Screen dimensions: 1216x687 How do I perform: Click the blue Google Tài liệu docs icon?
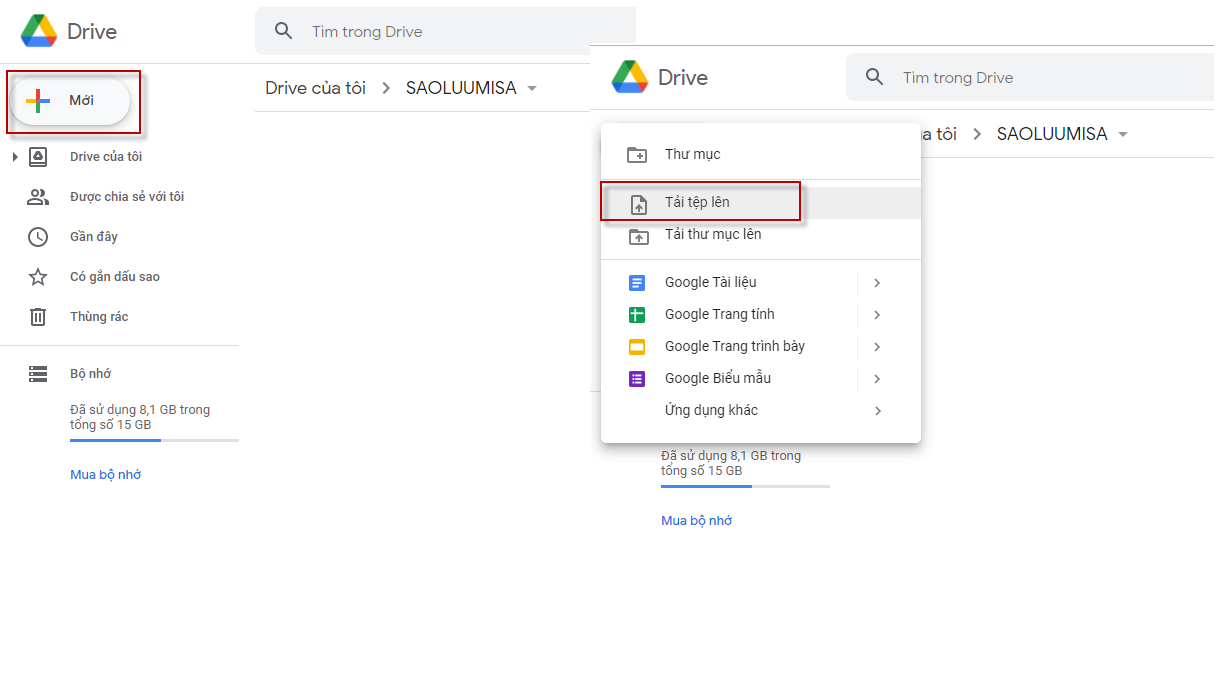point(637,283)
